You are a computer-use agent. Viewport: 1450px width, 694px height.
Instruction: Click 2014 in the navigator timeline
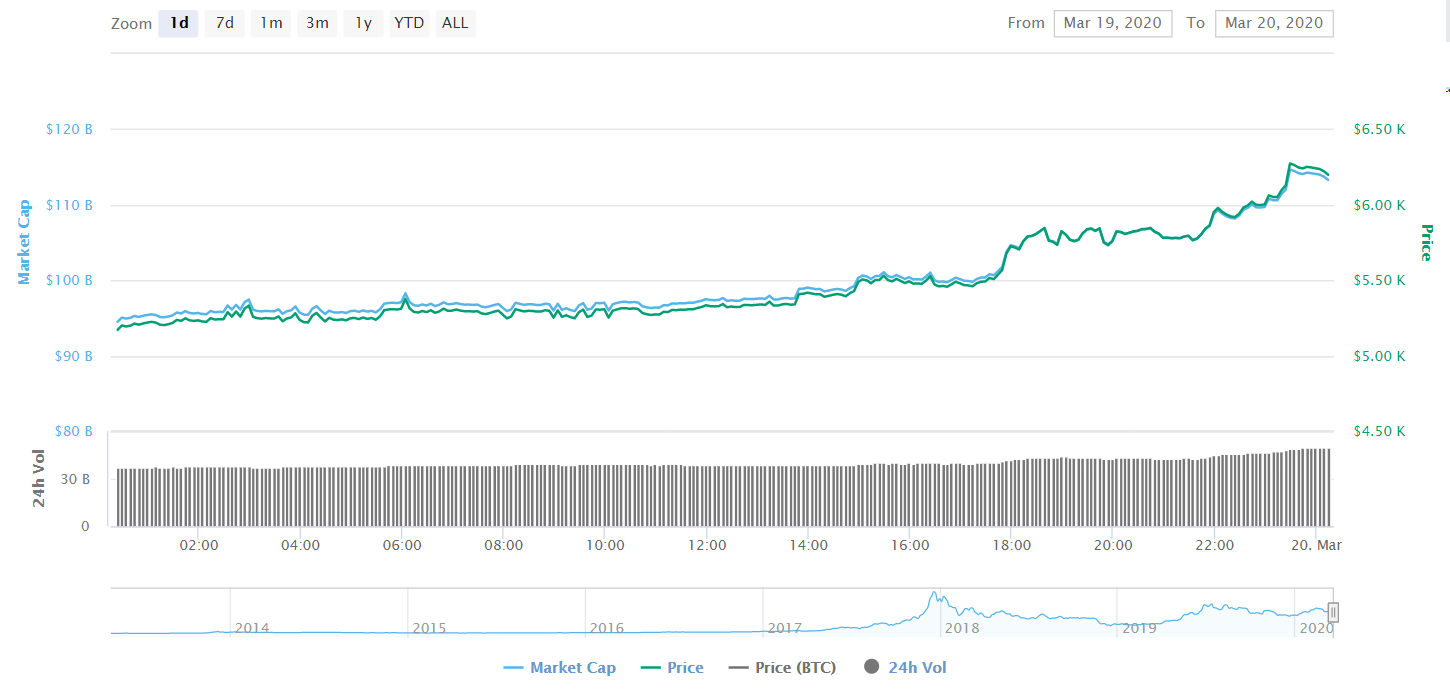click(251, 628)
